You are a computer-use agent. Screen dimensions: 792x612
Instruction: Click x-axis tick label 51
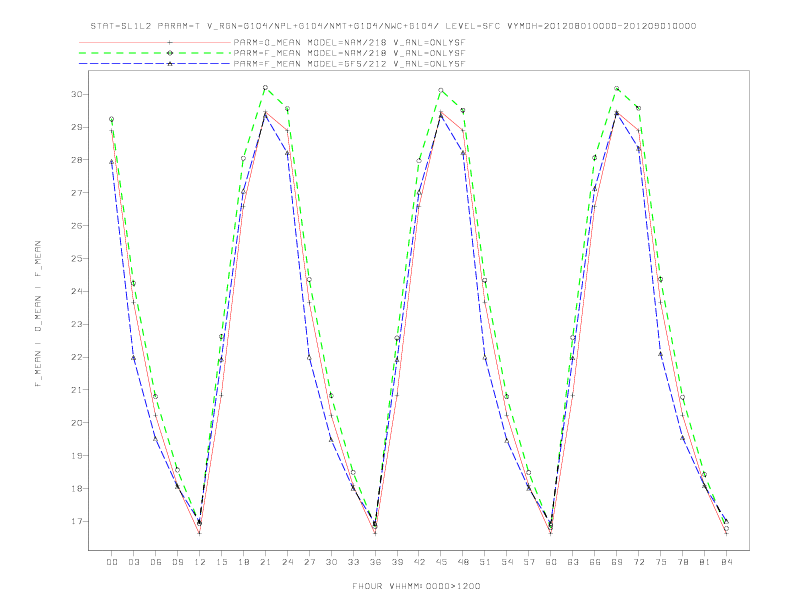[485, 562]
